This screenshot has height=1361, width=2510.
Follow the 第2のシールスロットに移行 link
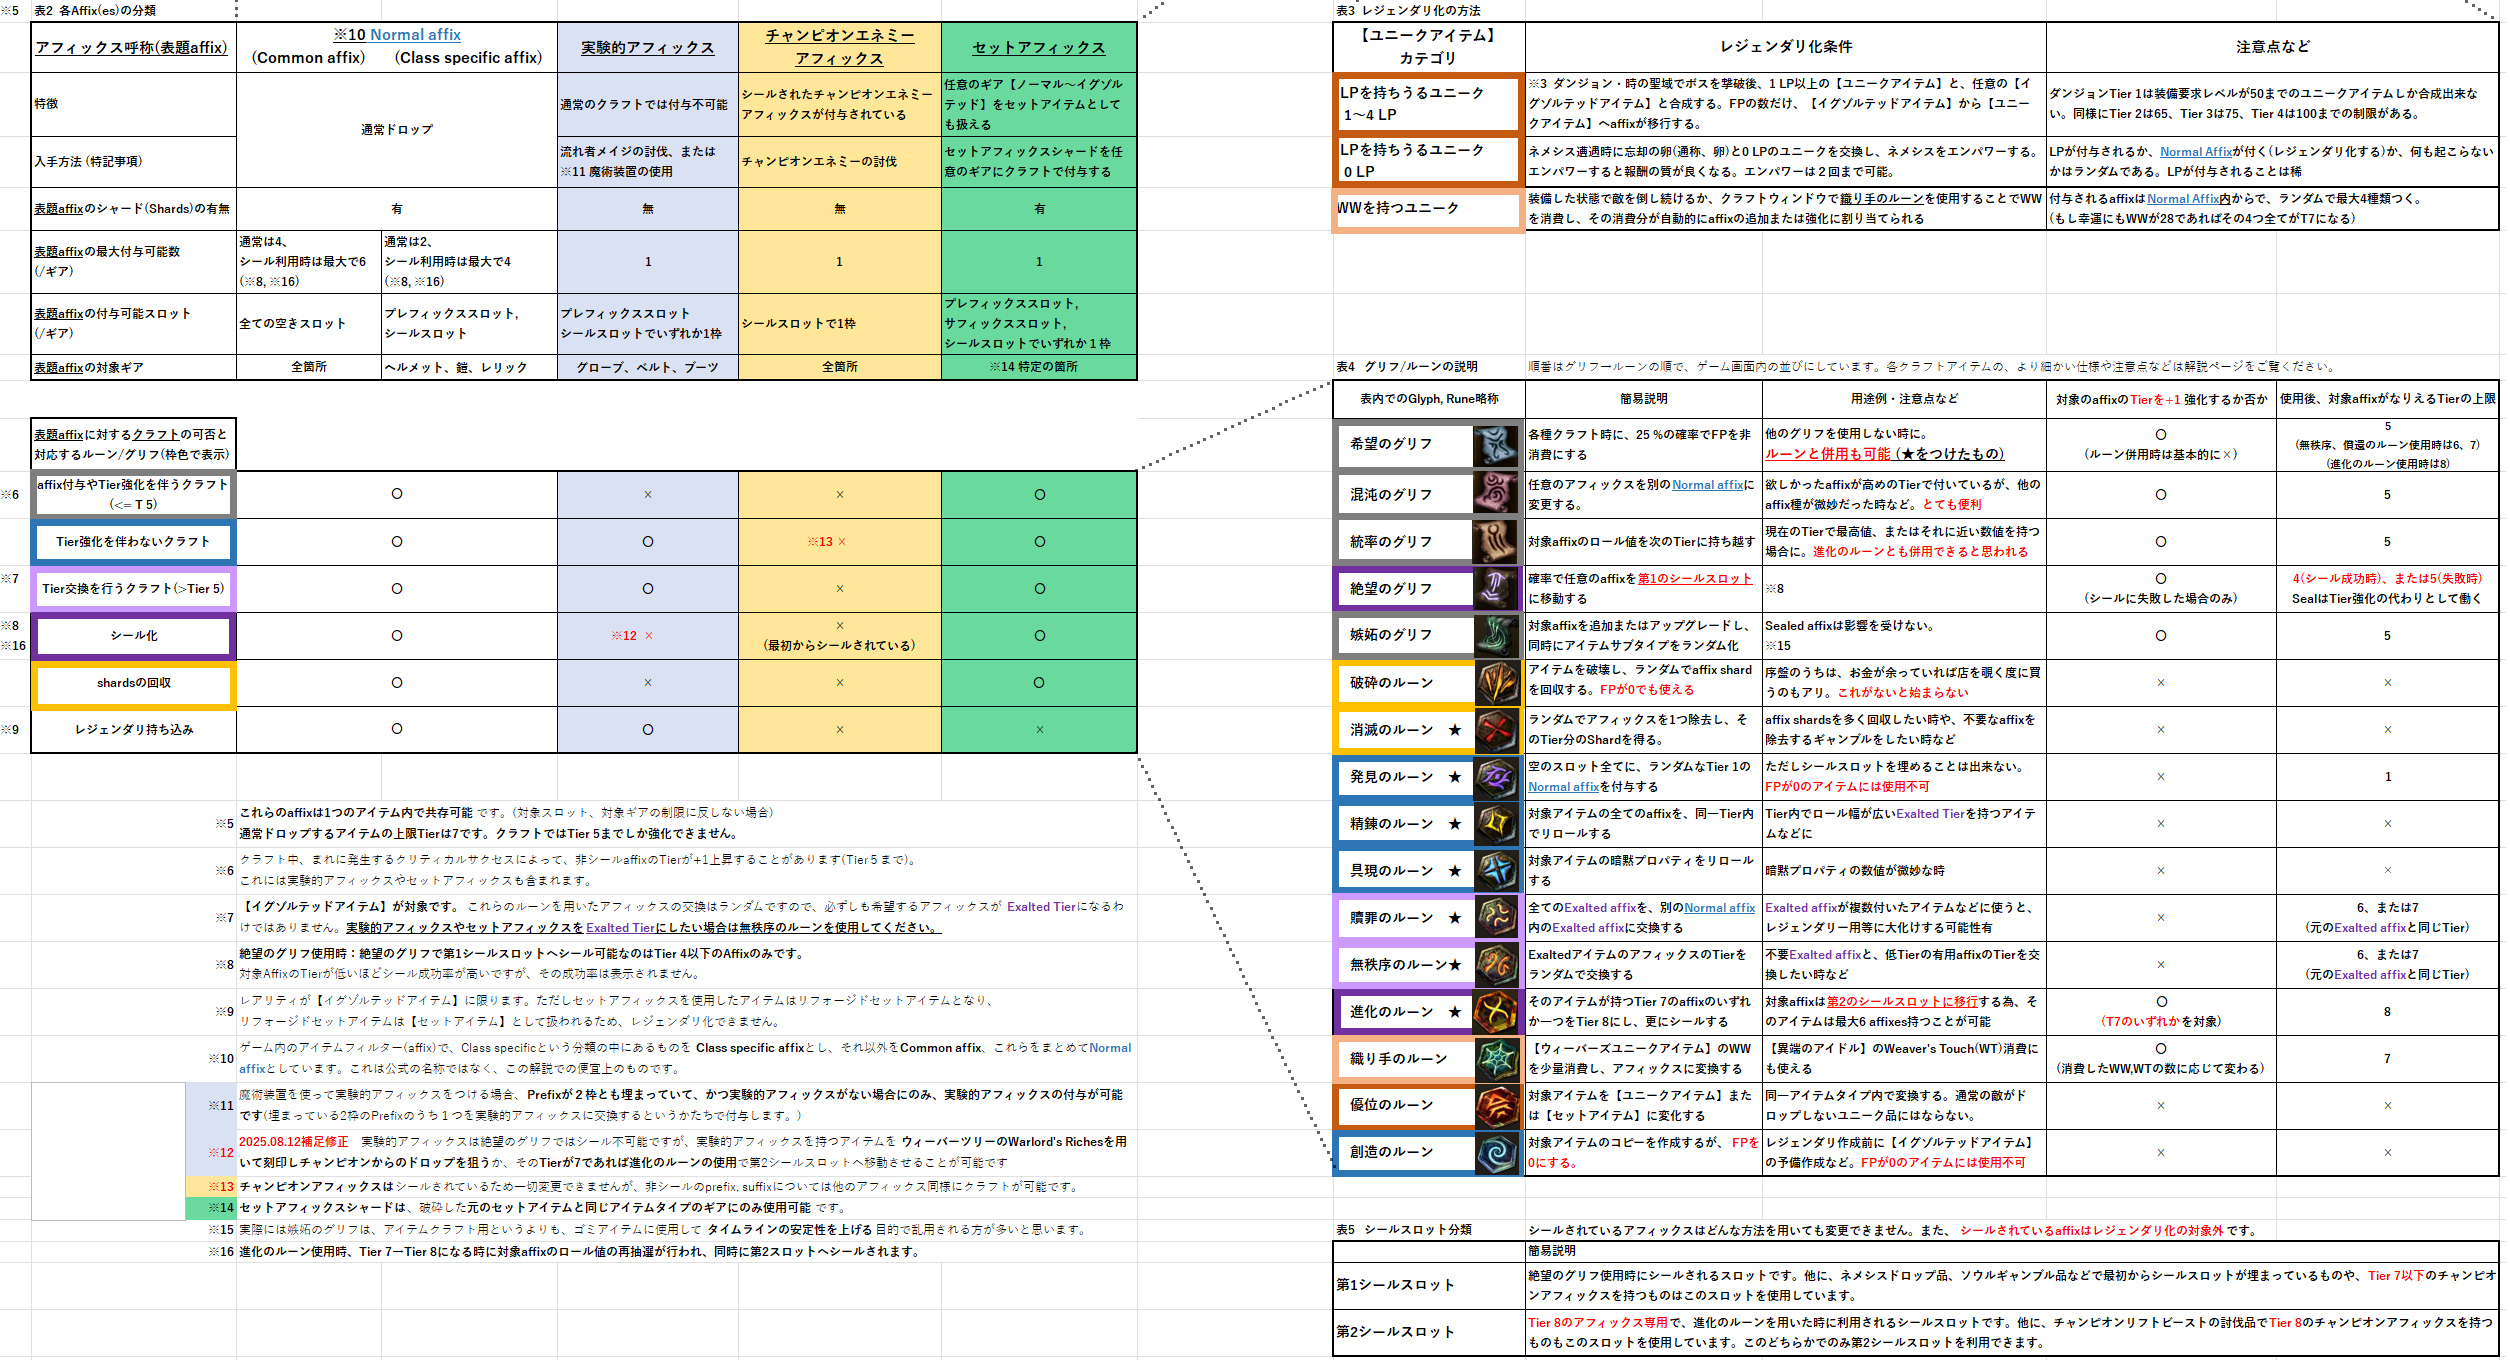1901,1002
